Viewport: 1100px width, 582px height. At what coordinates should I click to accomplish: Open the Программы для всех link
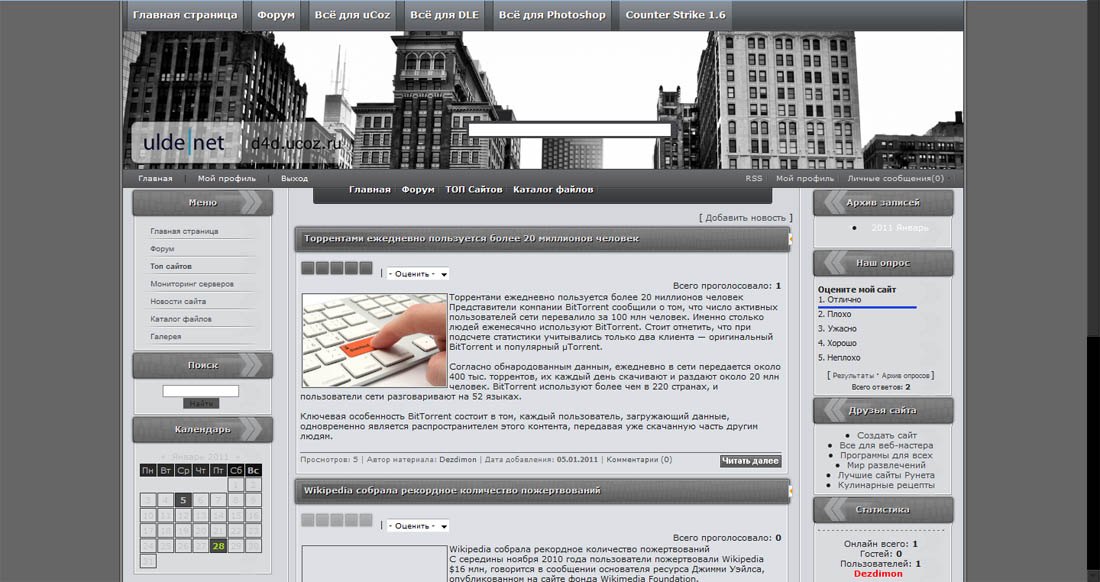click(886, 455)
